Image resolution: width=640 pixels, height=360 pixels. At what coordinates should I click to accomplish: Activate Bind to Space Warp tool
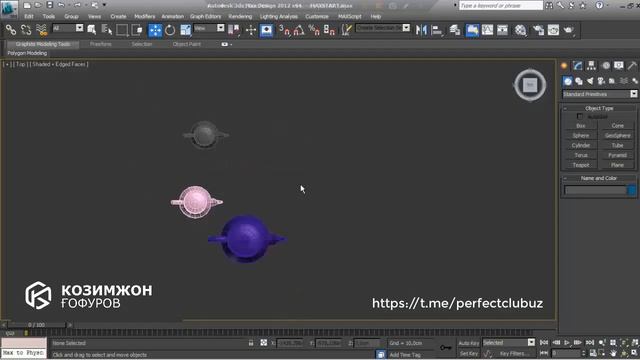(x=41, y=30)
